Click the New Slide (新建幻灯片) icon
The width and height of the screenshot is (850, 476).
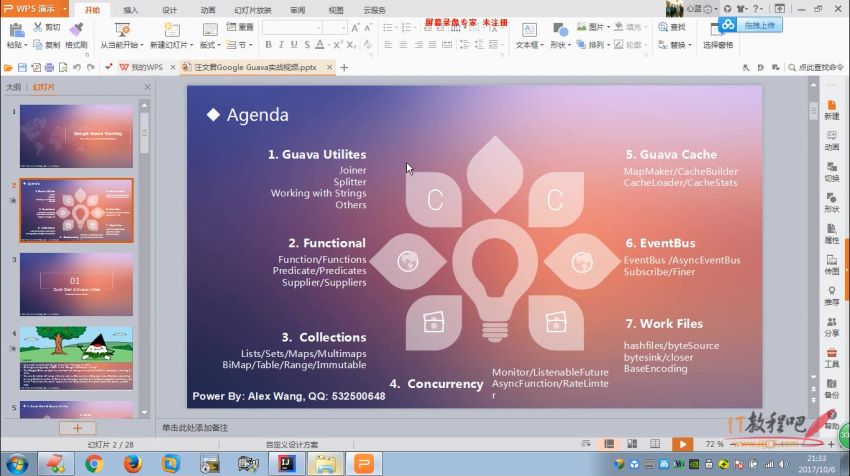[x=172, y=30]
